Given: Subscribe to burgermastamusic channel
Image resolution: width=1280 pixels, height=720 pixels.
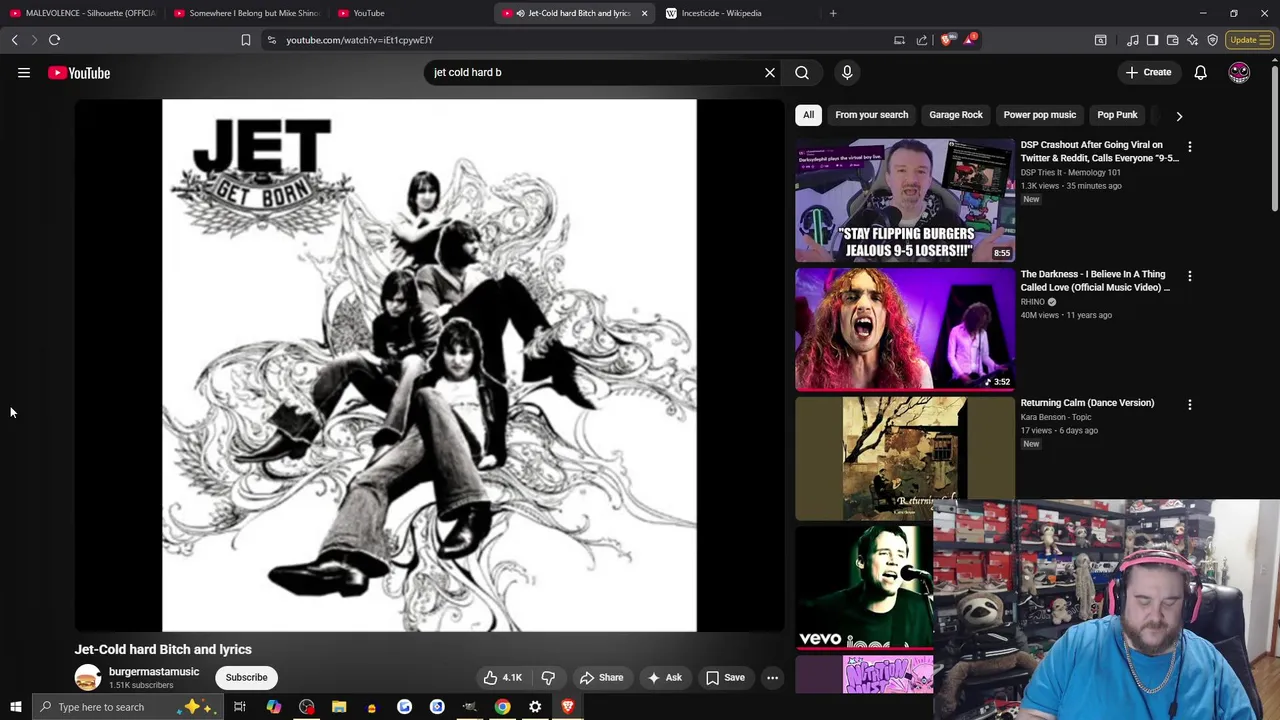Looking at the screenshot, I should click(246, 677).
